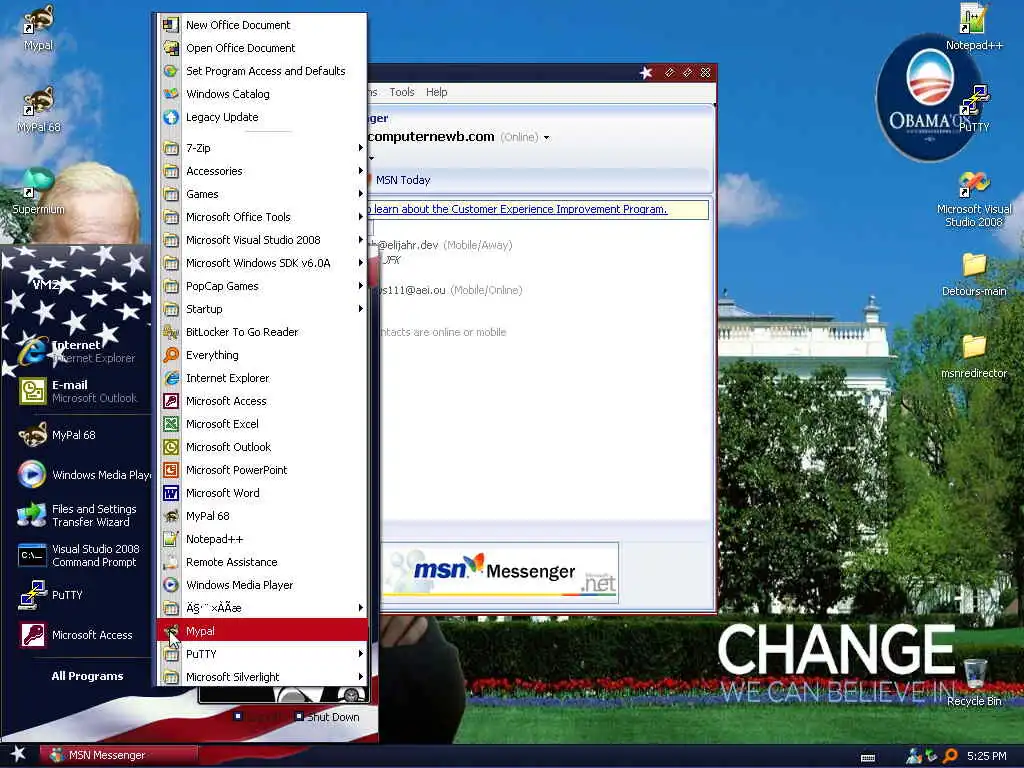Open Internet Explorer from programs list
The image size is (1024, 768).
click(x=263, y=378)
